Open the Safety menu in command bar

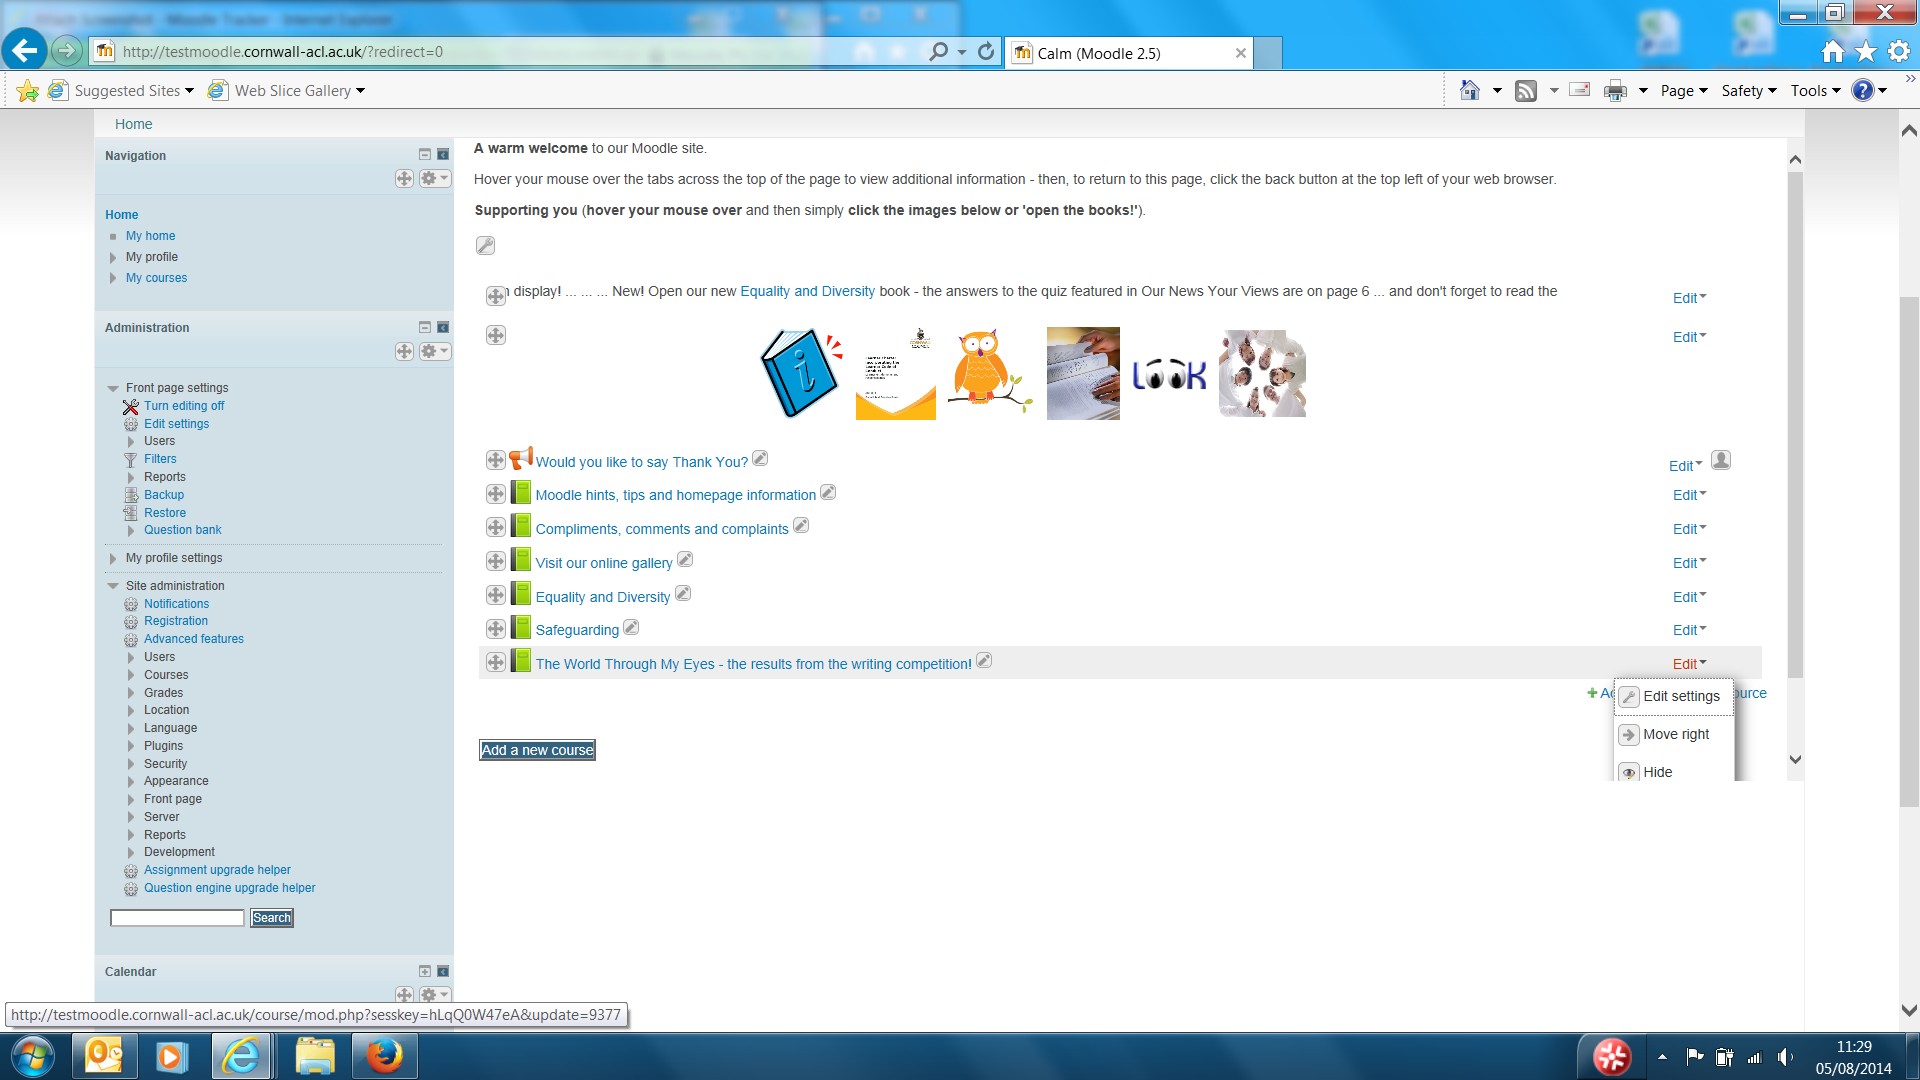[x=1749, y=91]
